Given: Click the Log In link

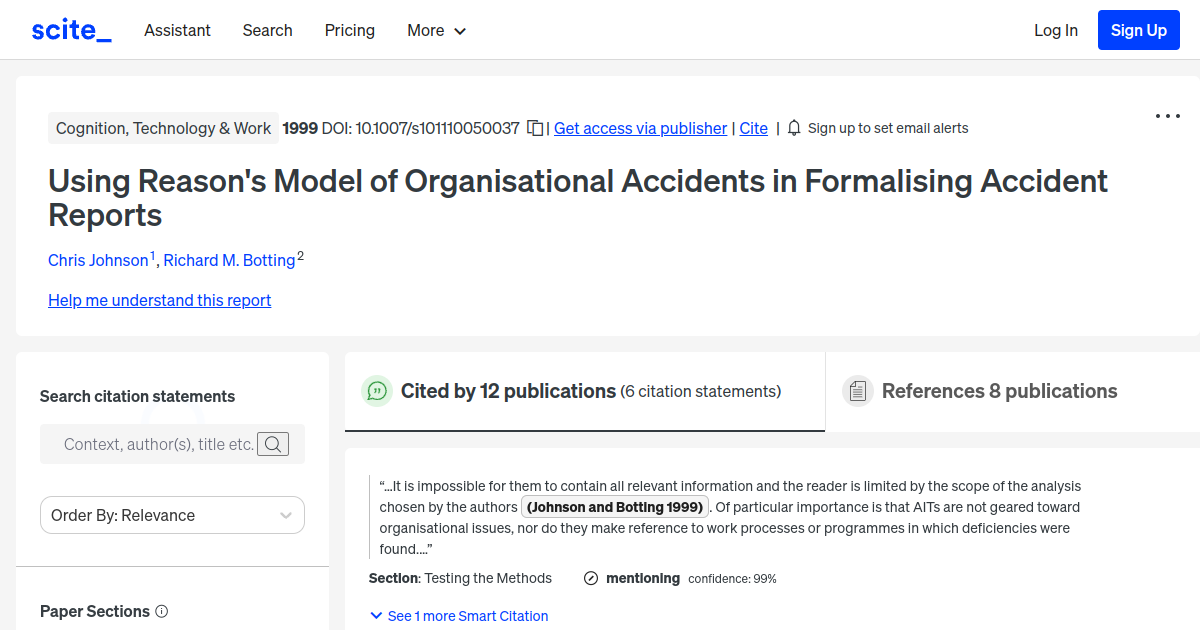Looking at the screenshot, I should coord(1056,30).
